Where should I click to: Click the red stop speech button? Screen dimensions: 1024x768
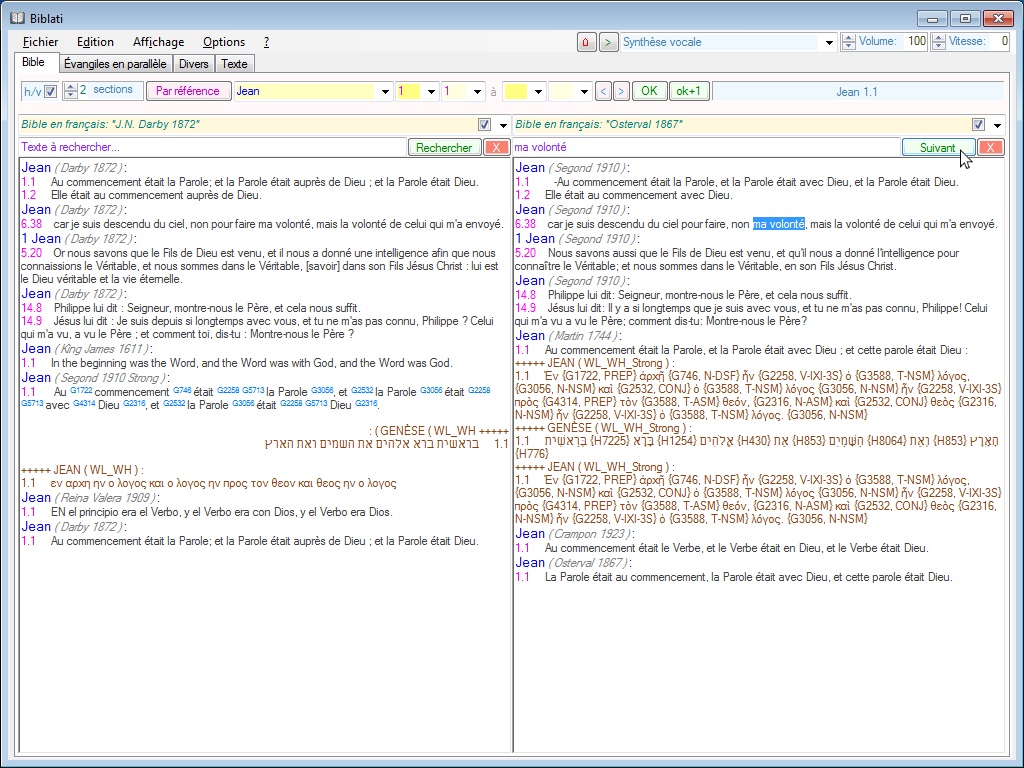pos(587,42)
